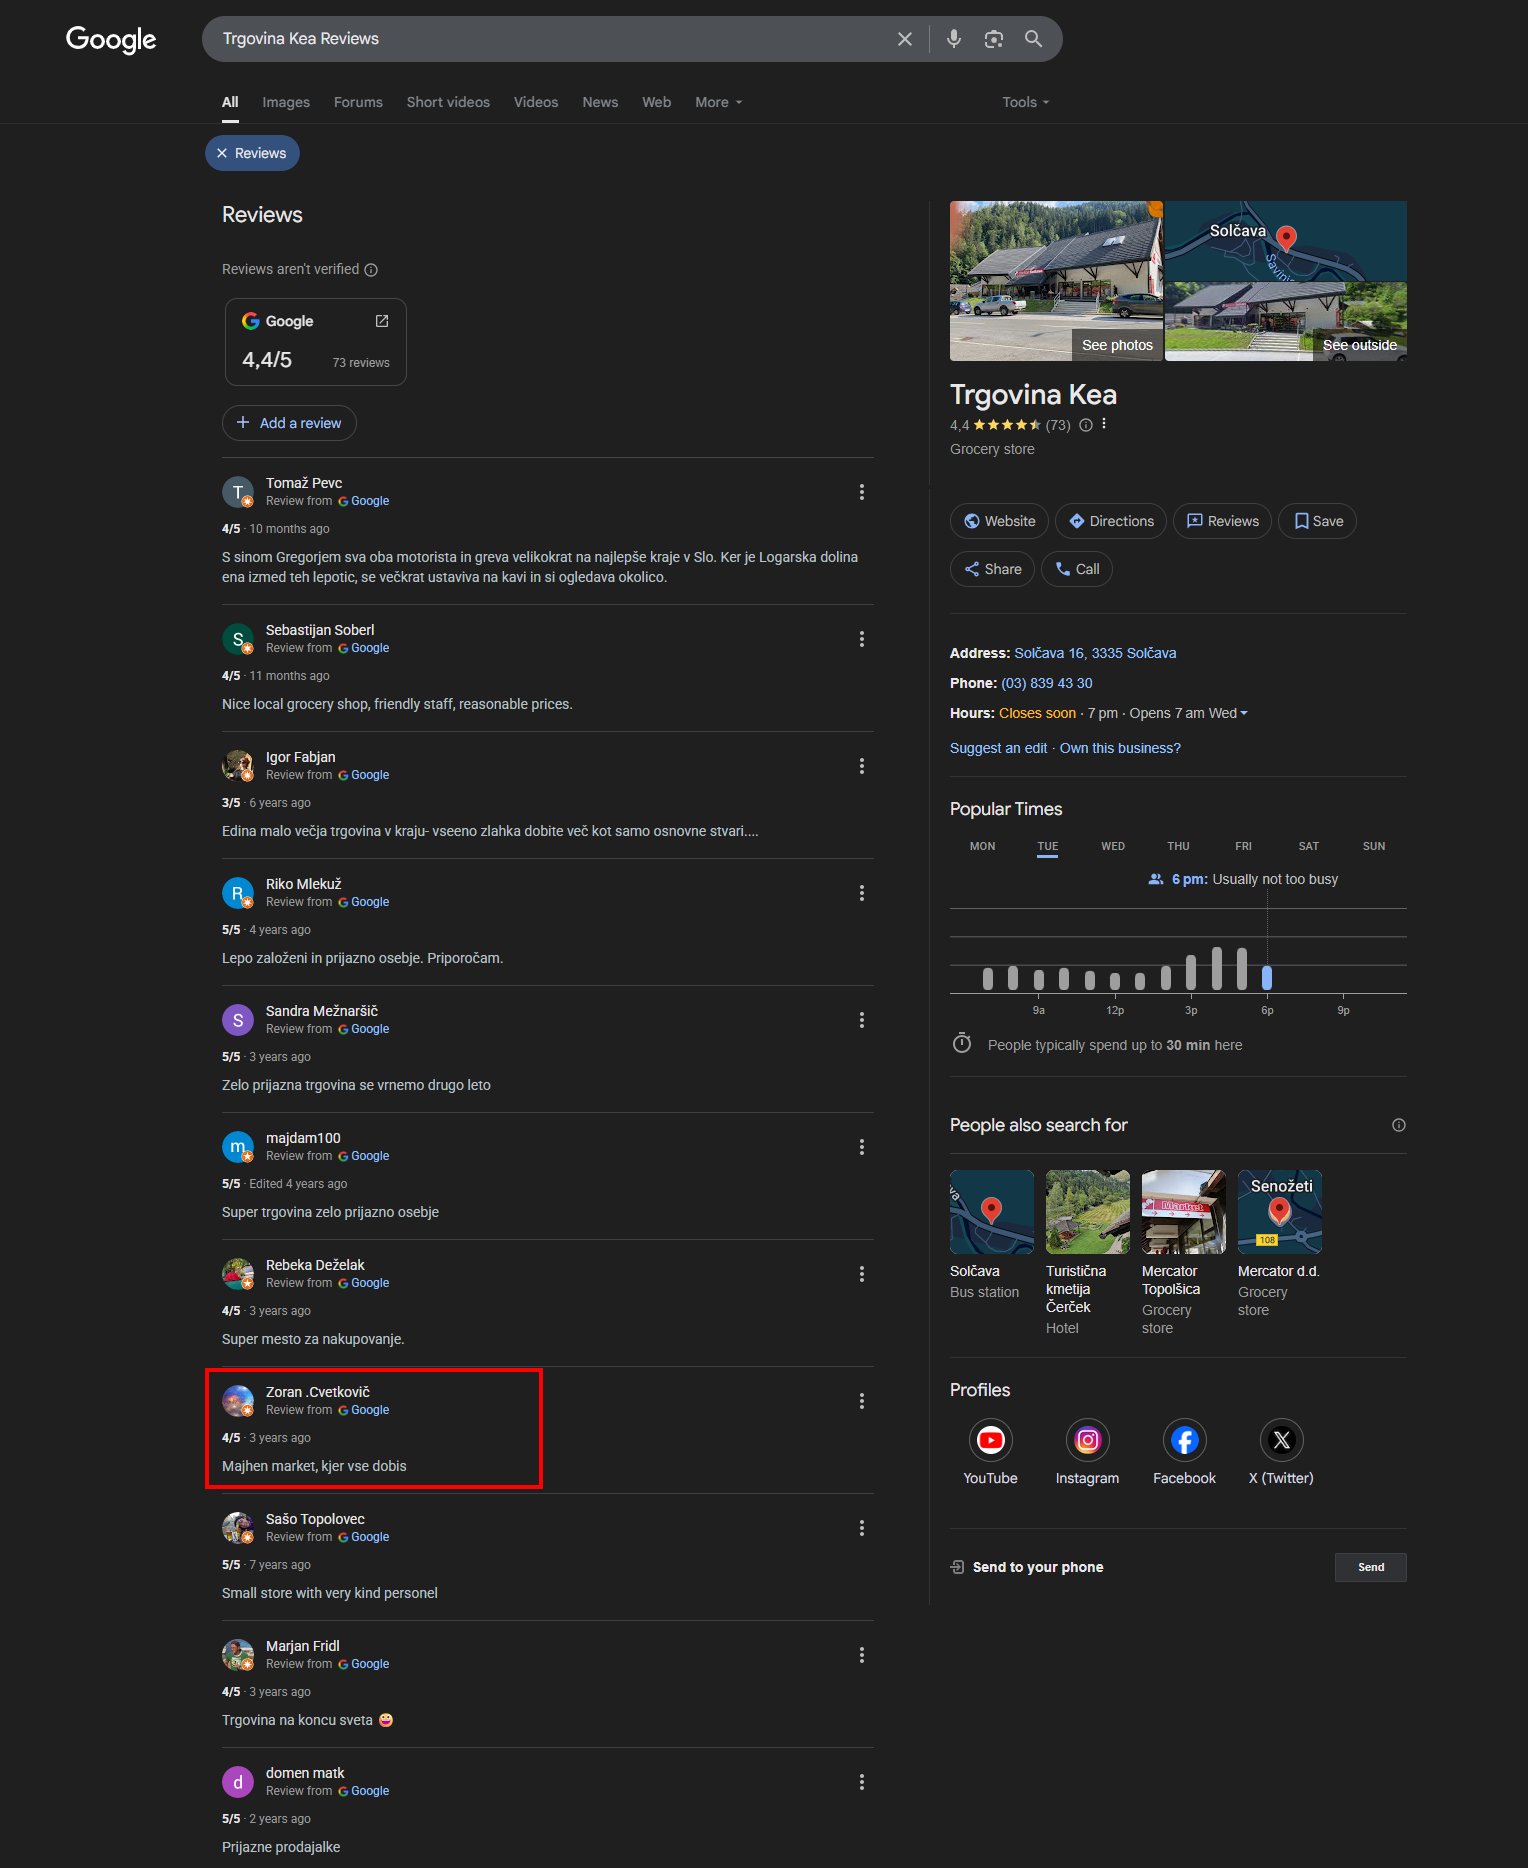The width and height of the screenshot is (1528, 1868).
Task: Switch to Web tab
Action: [x=656, y=102]
